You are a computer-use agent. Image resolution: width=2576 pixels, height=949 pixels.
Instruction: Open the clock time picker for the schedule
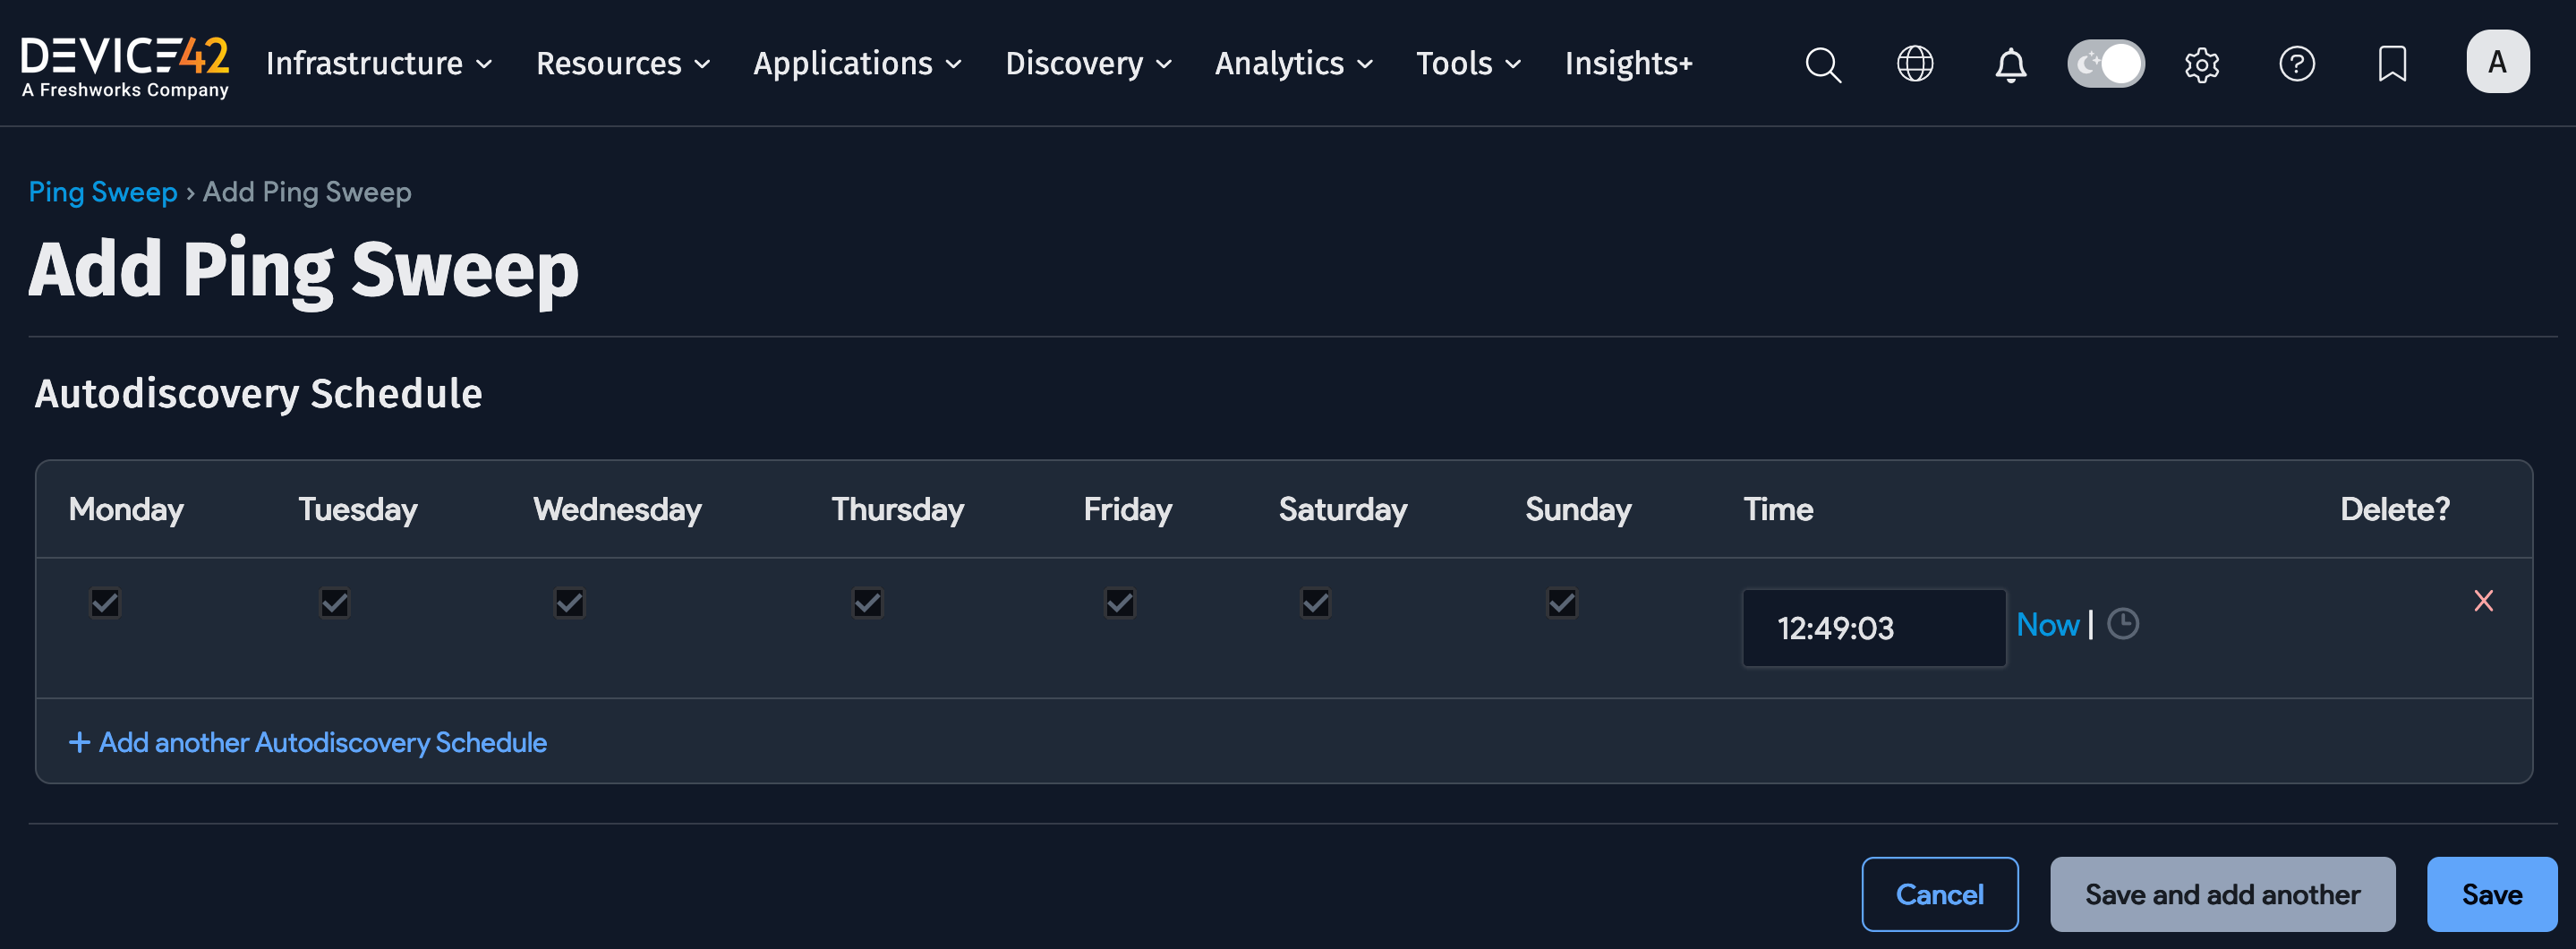pos(2124,624)
